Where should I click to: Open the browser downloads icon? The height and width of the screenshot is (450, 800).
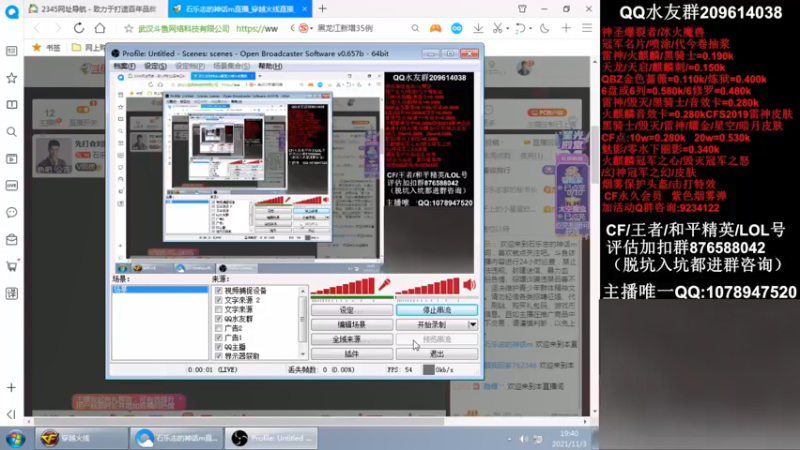(478, 29)
